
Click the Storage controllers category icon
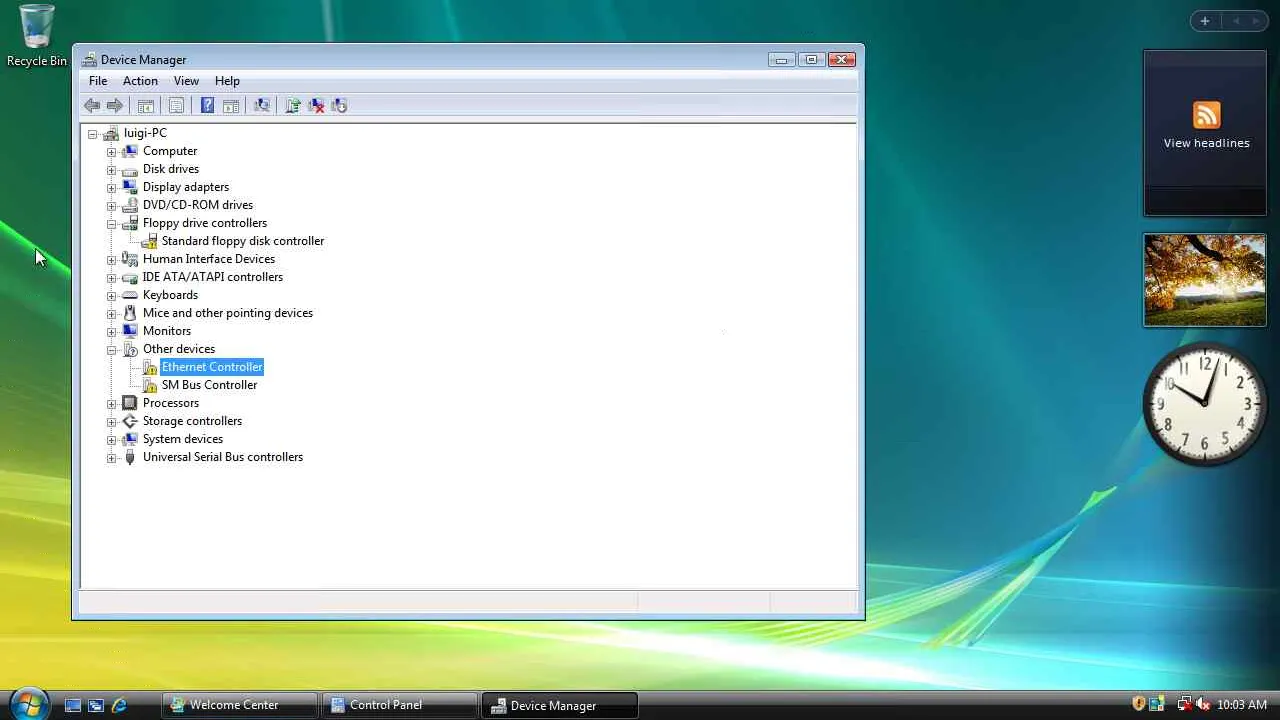pyautogui.click(x=129, y=421)
